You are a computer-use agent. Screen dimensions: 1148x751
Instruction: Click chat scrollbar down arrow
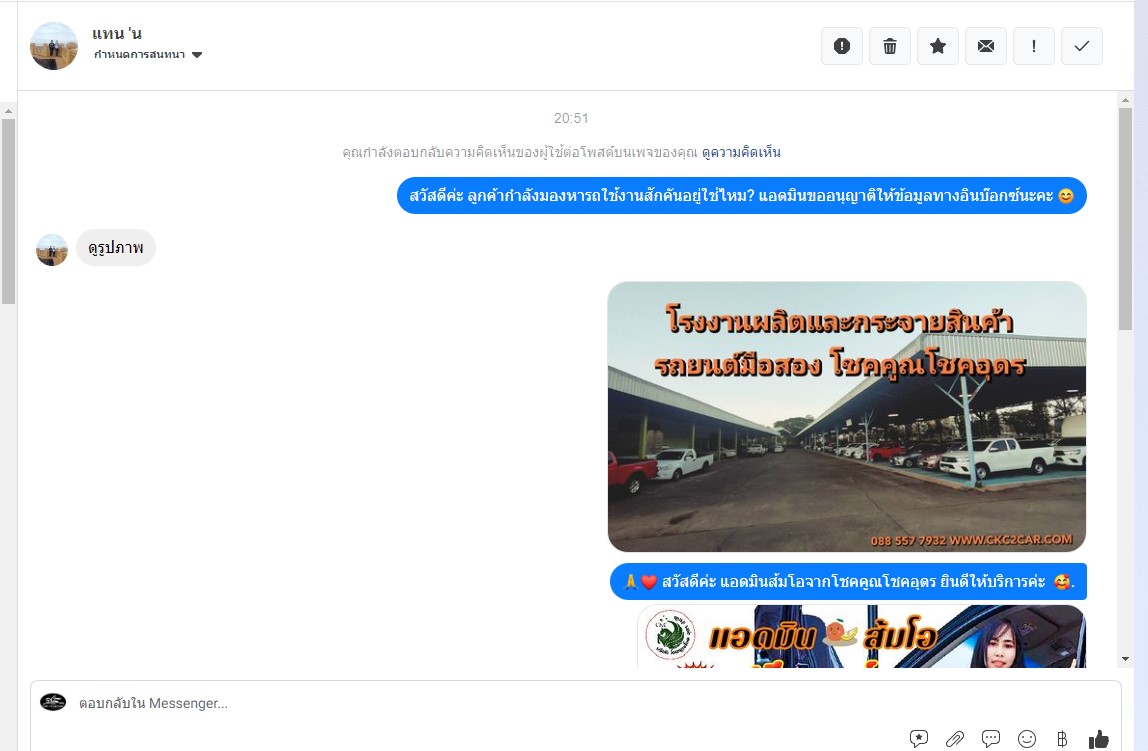coord(1125,660)
